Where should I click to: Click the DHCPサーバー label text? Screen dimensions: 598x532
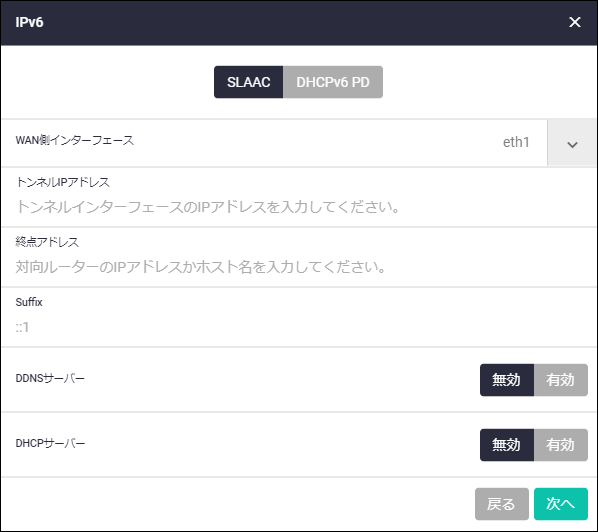point(50,443)
